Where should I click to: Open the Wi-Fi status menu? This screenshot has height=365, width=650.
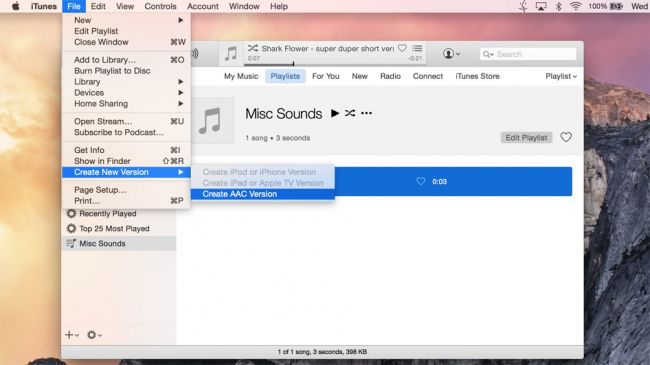click(x=575, y=6)
